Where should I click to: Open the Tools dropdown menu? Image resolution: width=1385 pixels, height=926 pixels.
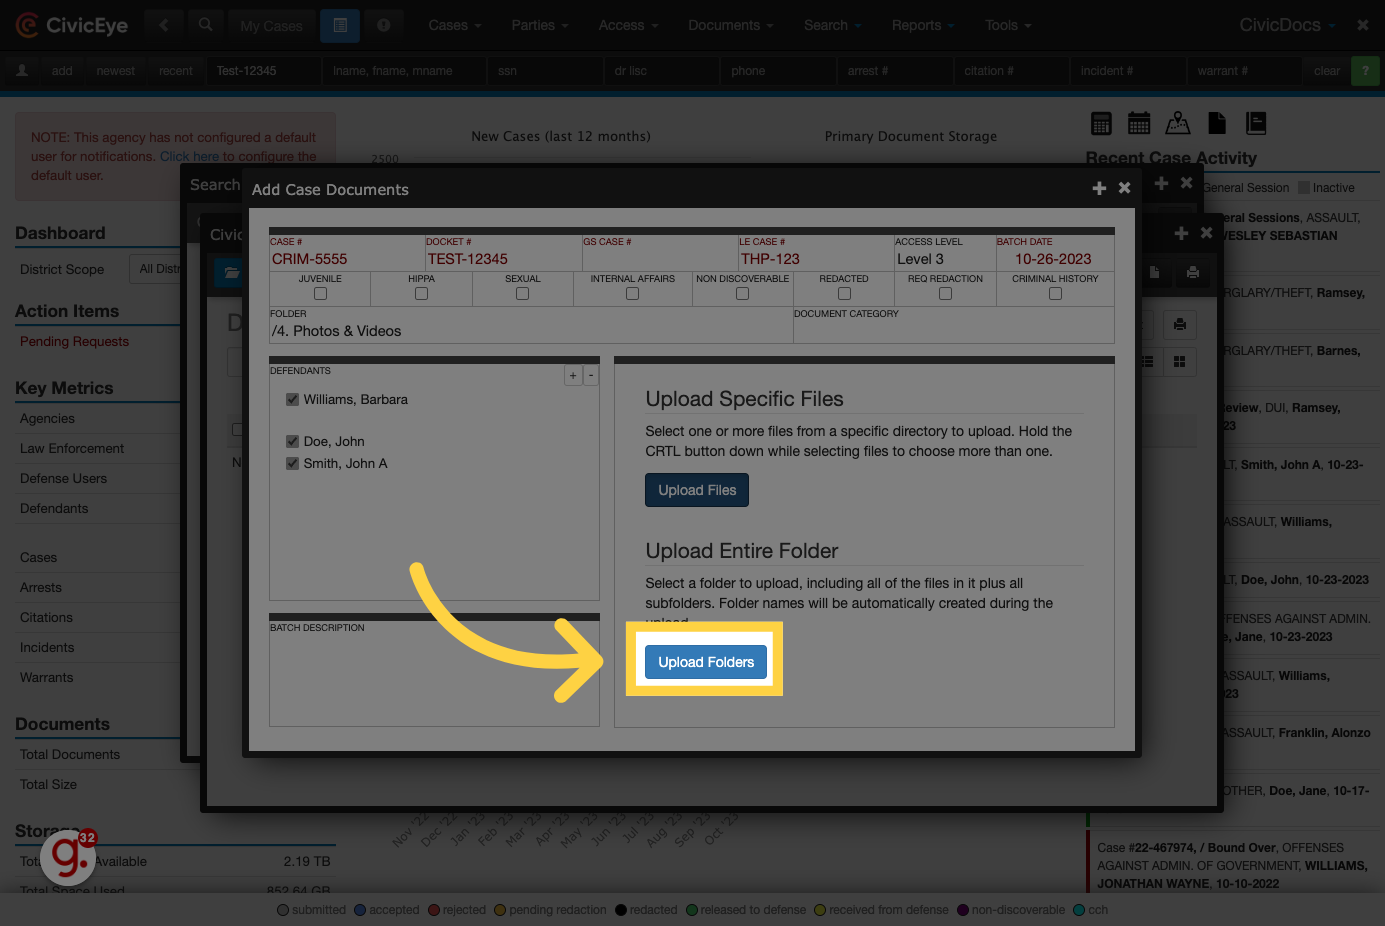tap(1008, 25)
